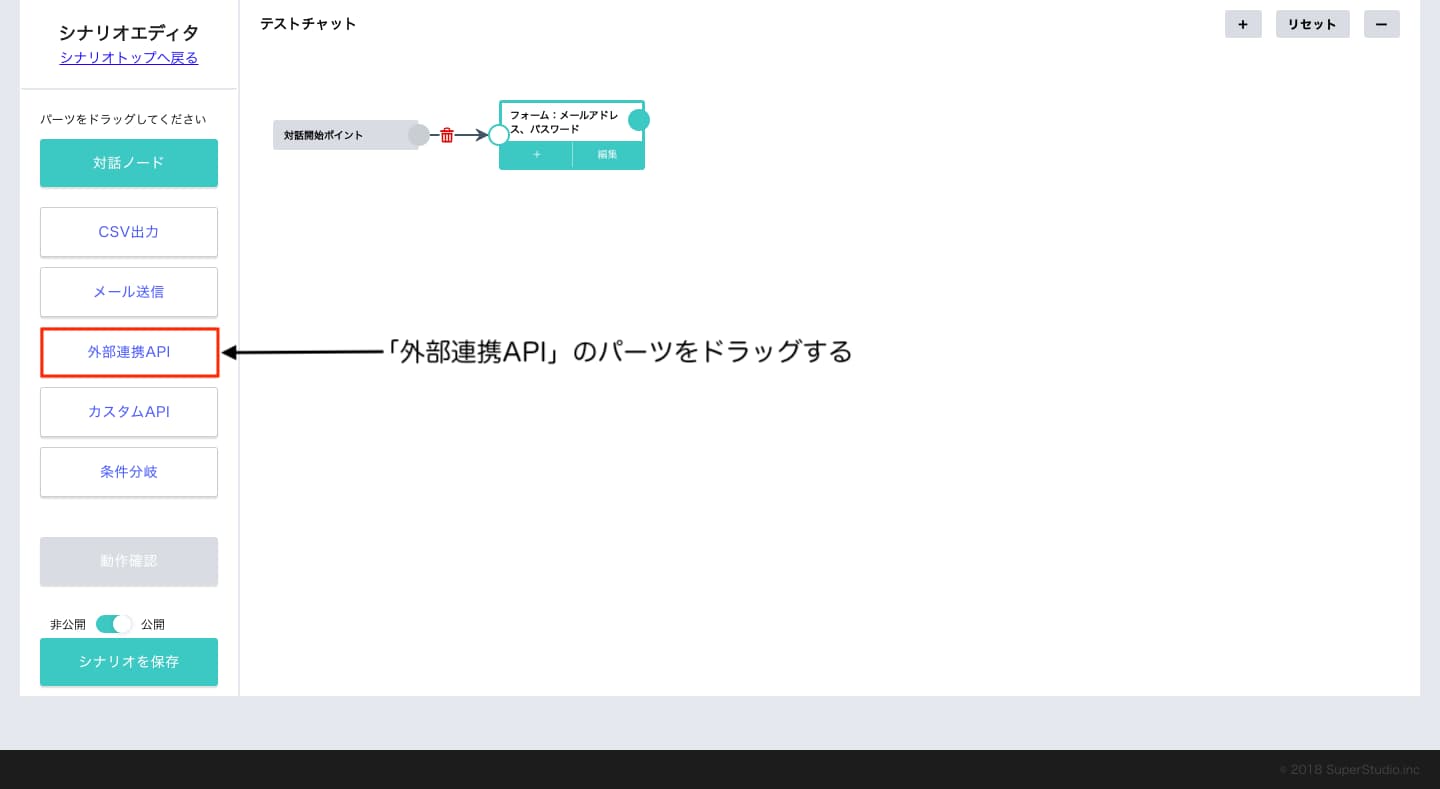
Task: Click the white input port of the form node
Action: pyautogui.click(x=499, y=134)
